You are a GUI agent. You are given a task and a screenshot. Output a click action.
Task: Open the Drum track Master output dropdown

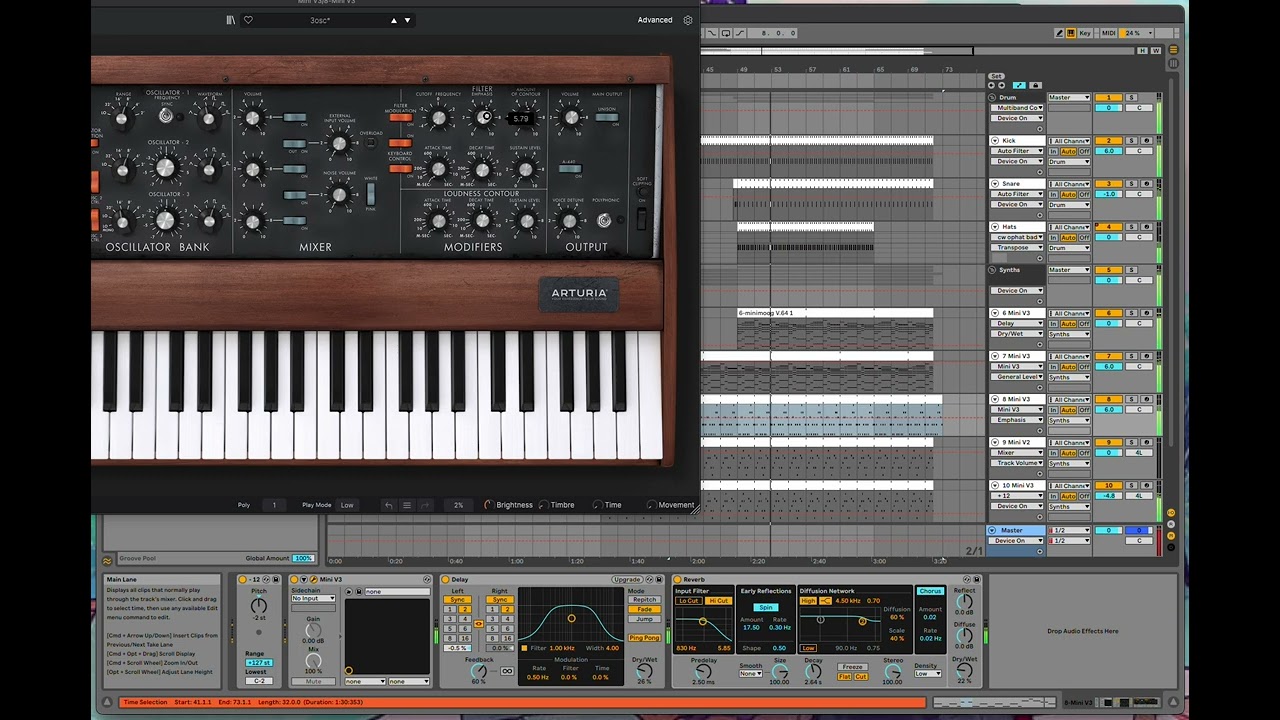(1068, 98)
